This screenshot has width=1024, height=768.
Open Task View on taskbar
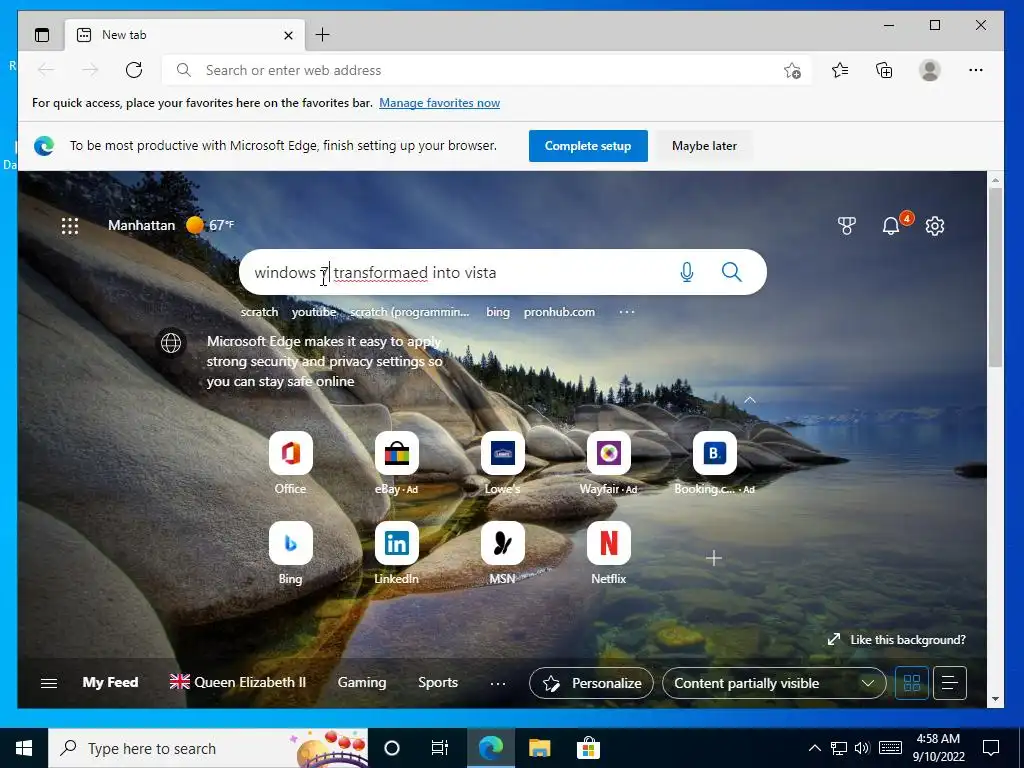(x=440, y=748)
